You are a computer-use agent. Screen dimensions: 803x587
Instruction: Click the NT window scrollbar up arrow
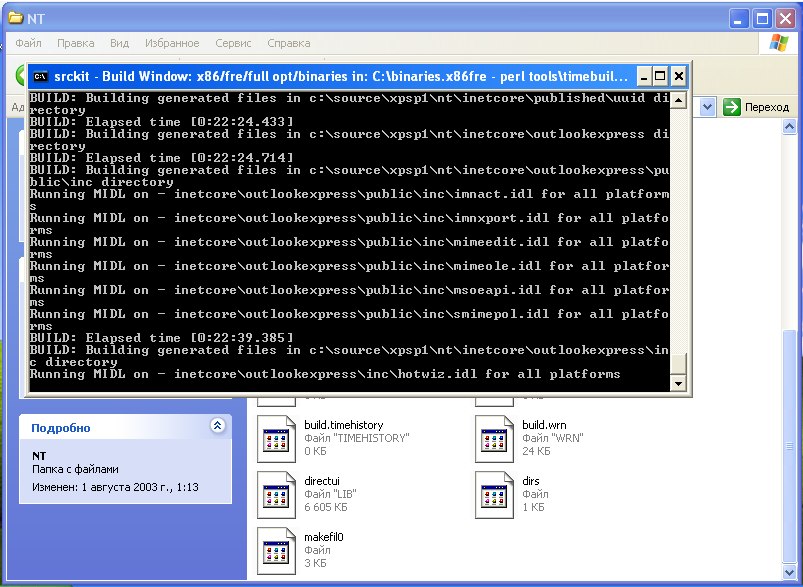pyautogui.click(x=789, y=126)
